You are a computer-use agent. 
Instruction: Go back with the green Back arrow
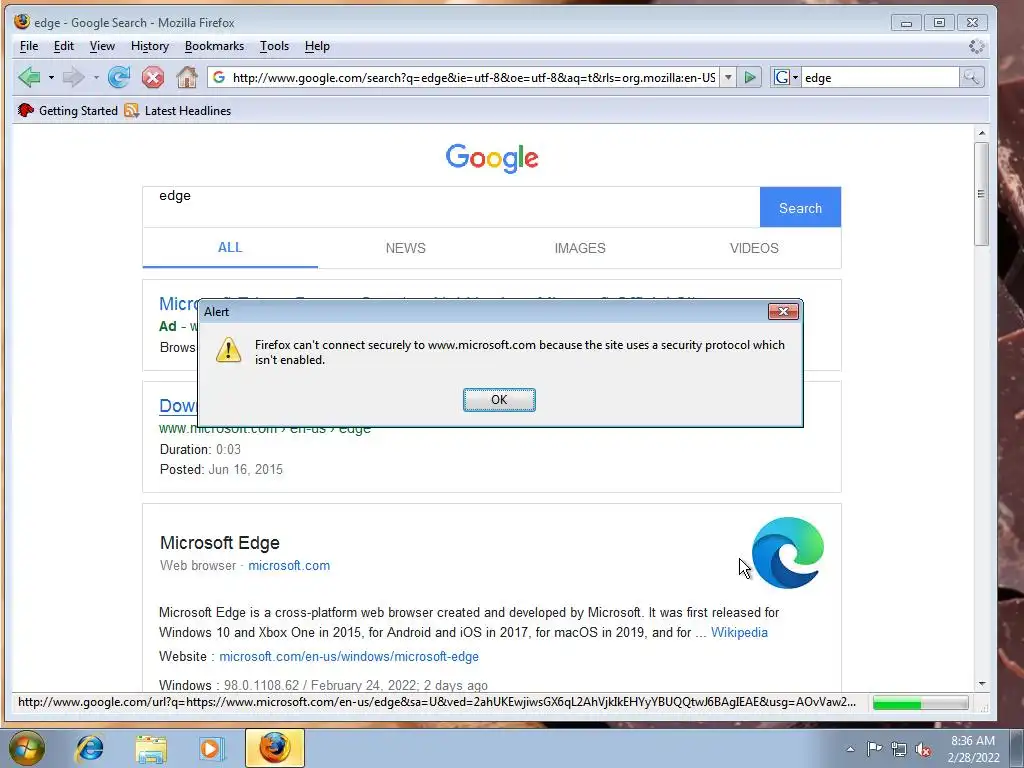pos(29,77)
